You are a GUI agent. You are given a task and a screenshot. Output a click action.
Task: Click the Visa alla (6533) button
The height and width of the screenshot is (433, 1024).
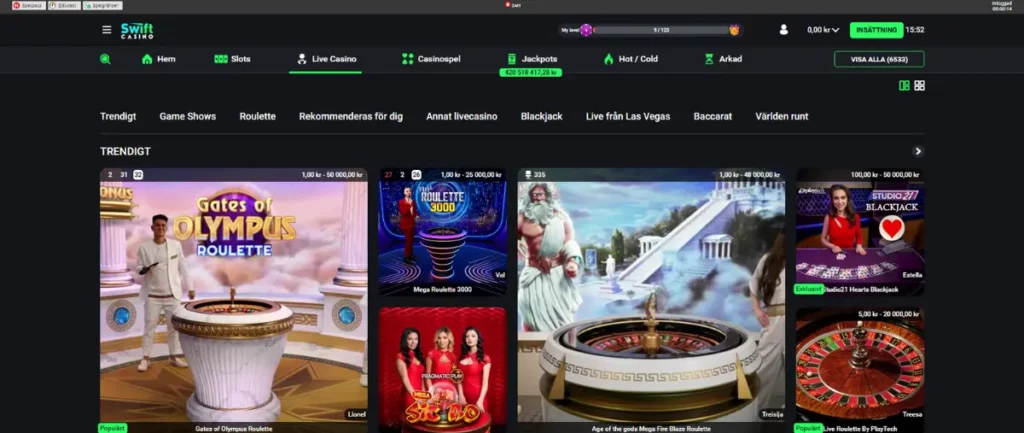[879, 59]
